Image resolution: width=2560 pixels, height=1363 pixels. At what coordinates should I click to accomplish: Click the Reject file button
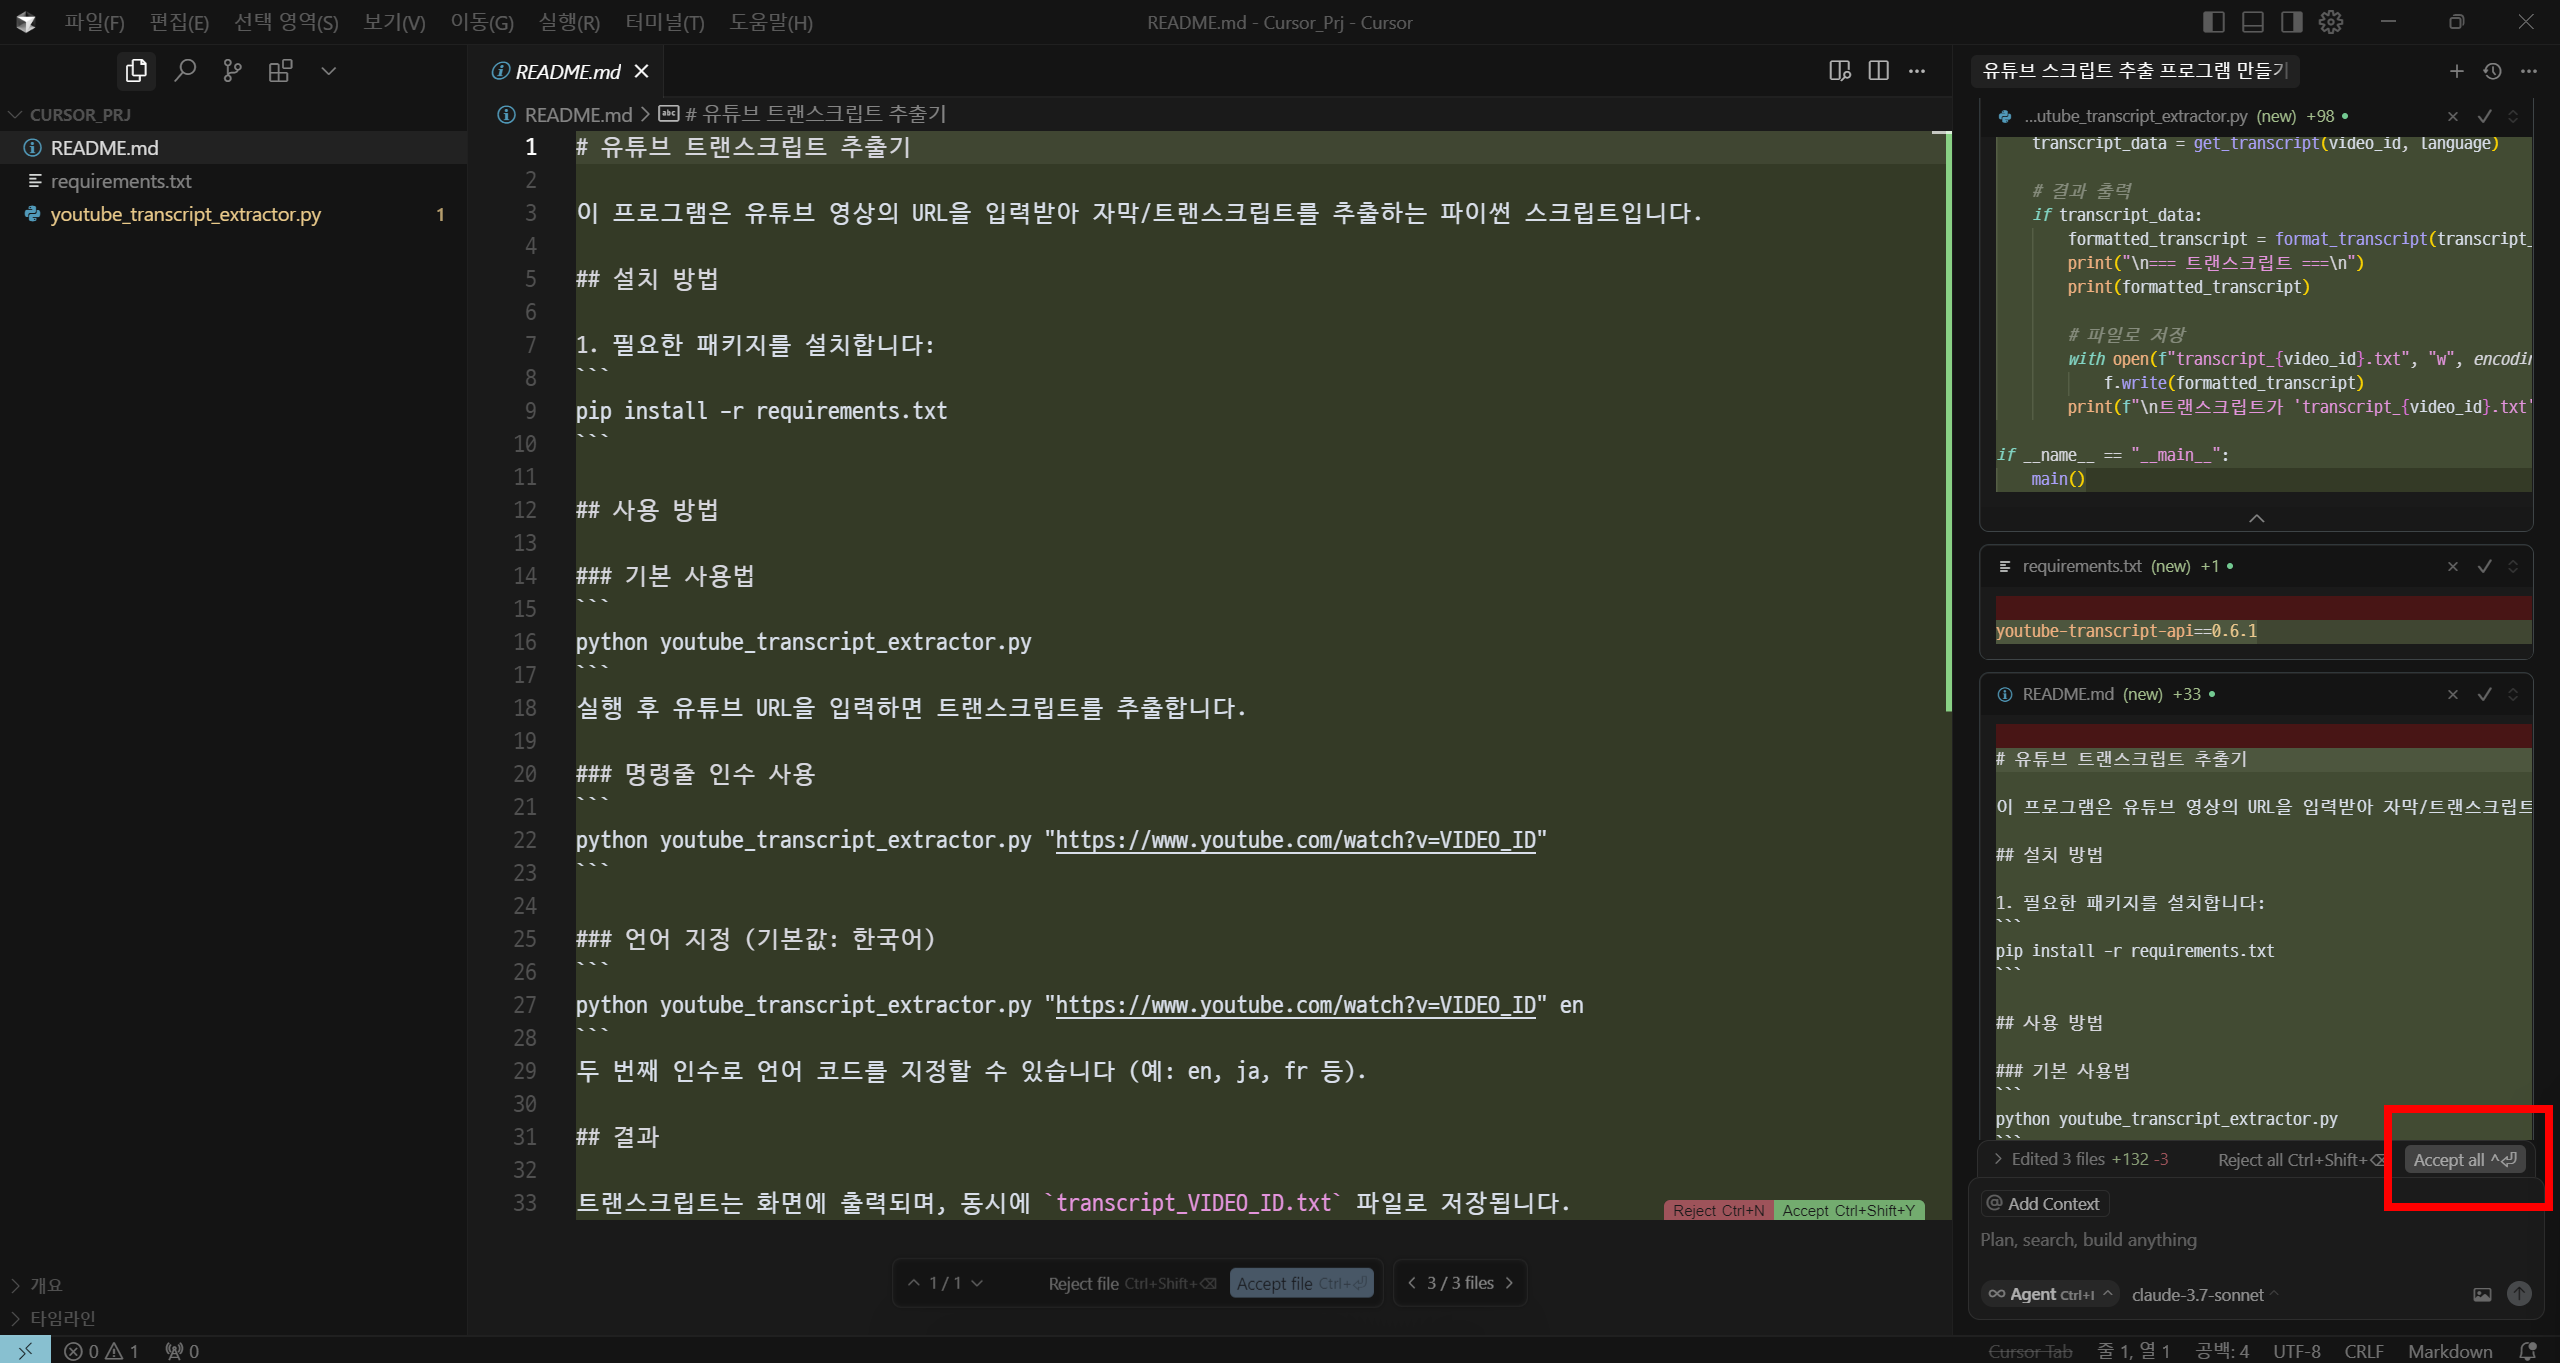point(1083,1283)
